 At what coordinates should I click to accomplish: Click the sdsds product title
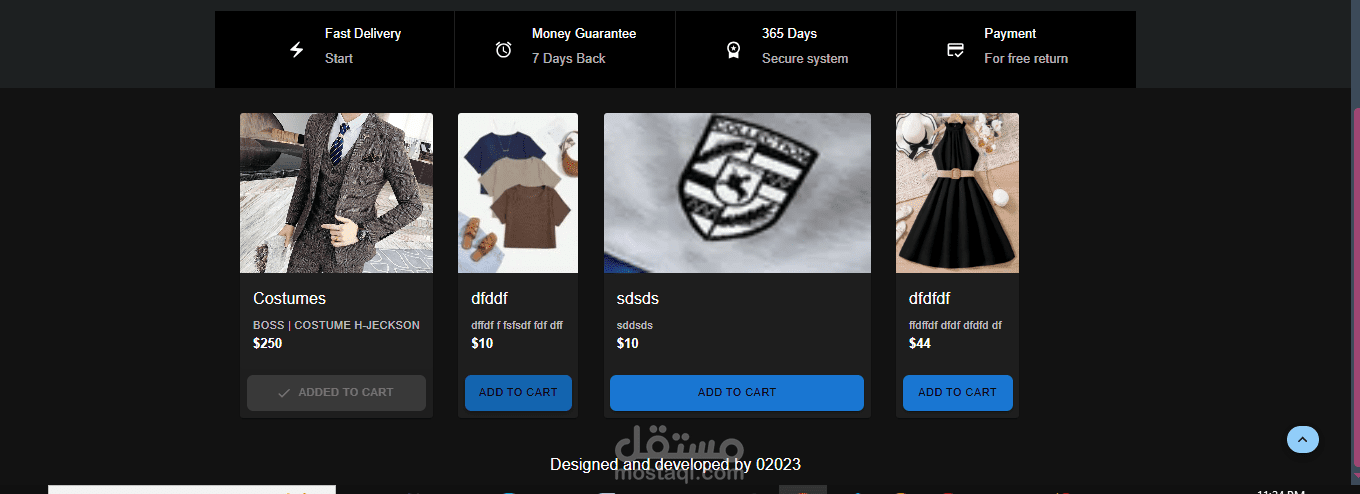[x=638, y=298]
